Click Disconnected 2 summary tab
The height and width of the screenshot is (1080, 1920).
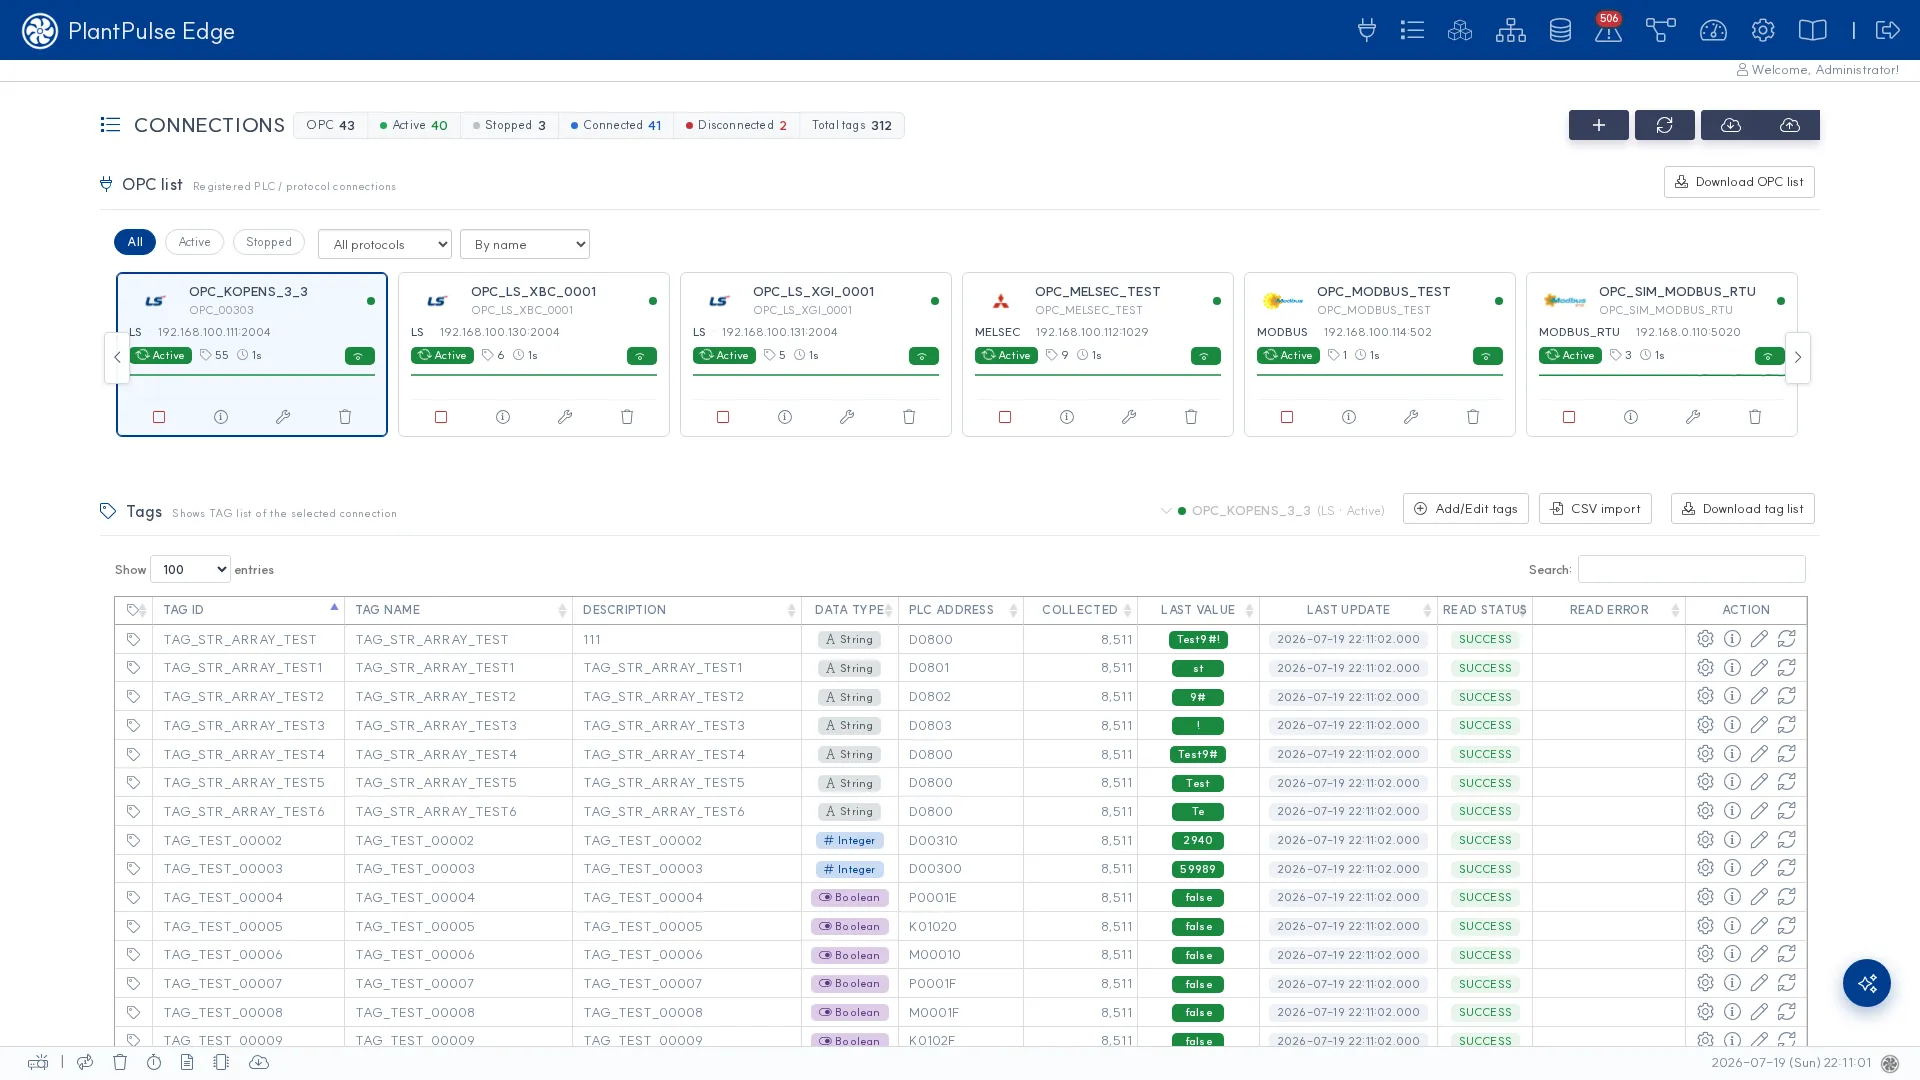tap(736, 125)
